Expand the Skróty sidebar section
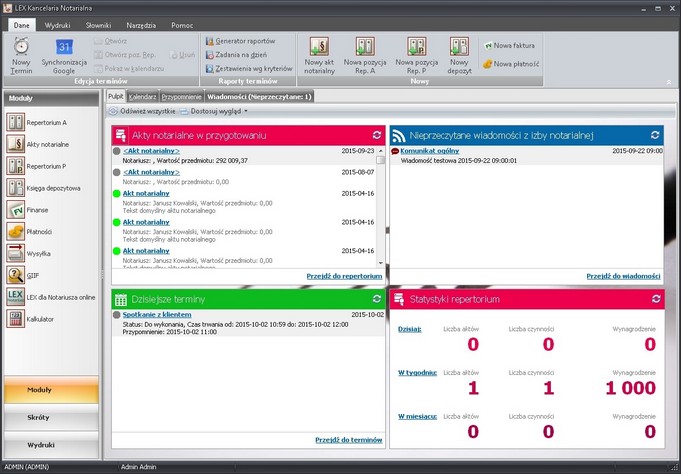Viewport: 681px width, 474px height. pos(51,417)
